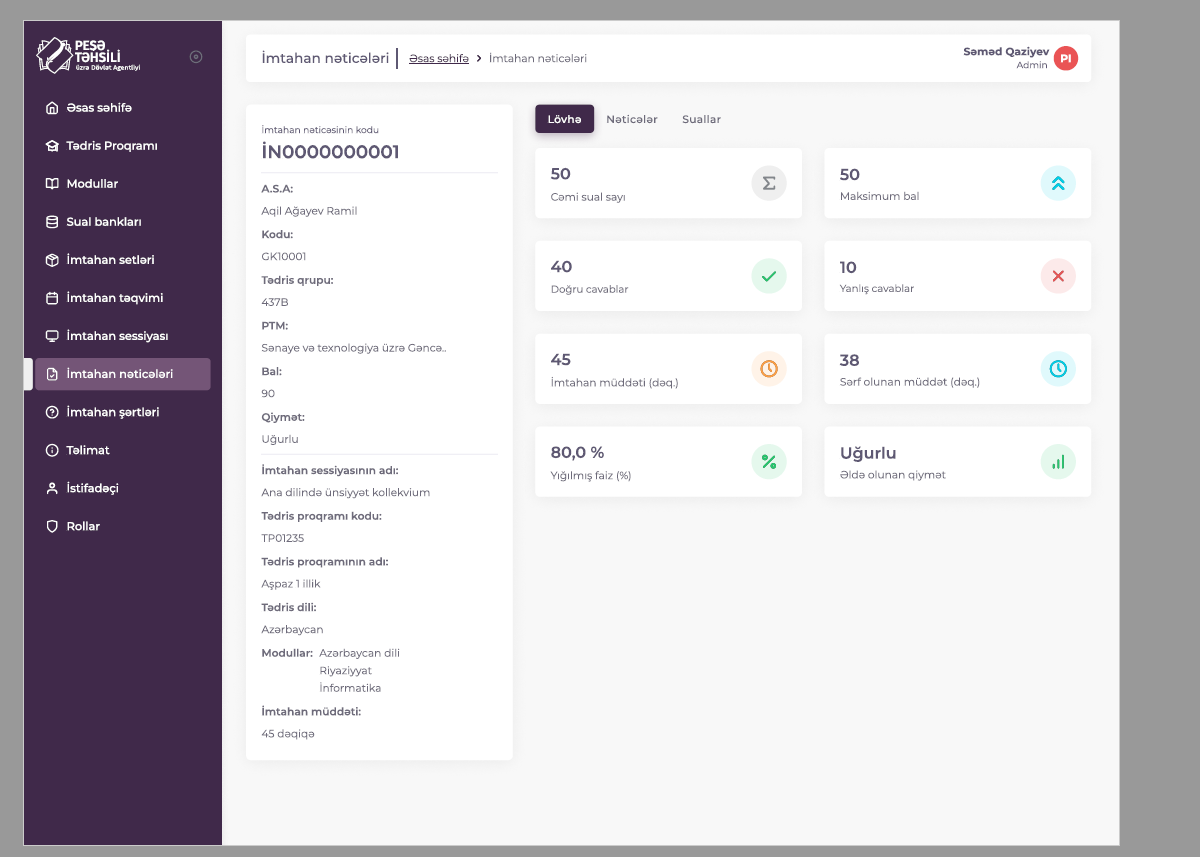Click graduation cap icon for Tədris Proqramı

[52, 146]
